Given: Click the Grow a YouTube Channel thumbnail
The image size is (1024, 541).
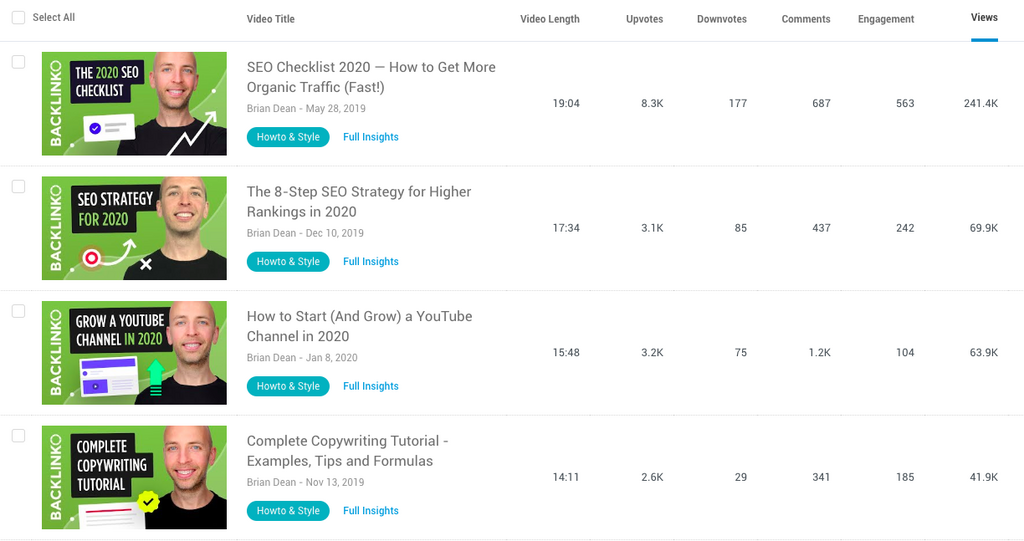Looking at the screenshot, I should click(x=134, y=353).
